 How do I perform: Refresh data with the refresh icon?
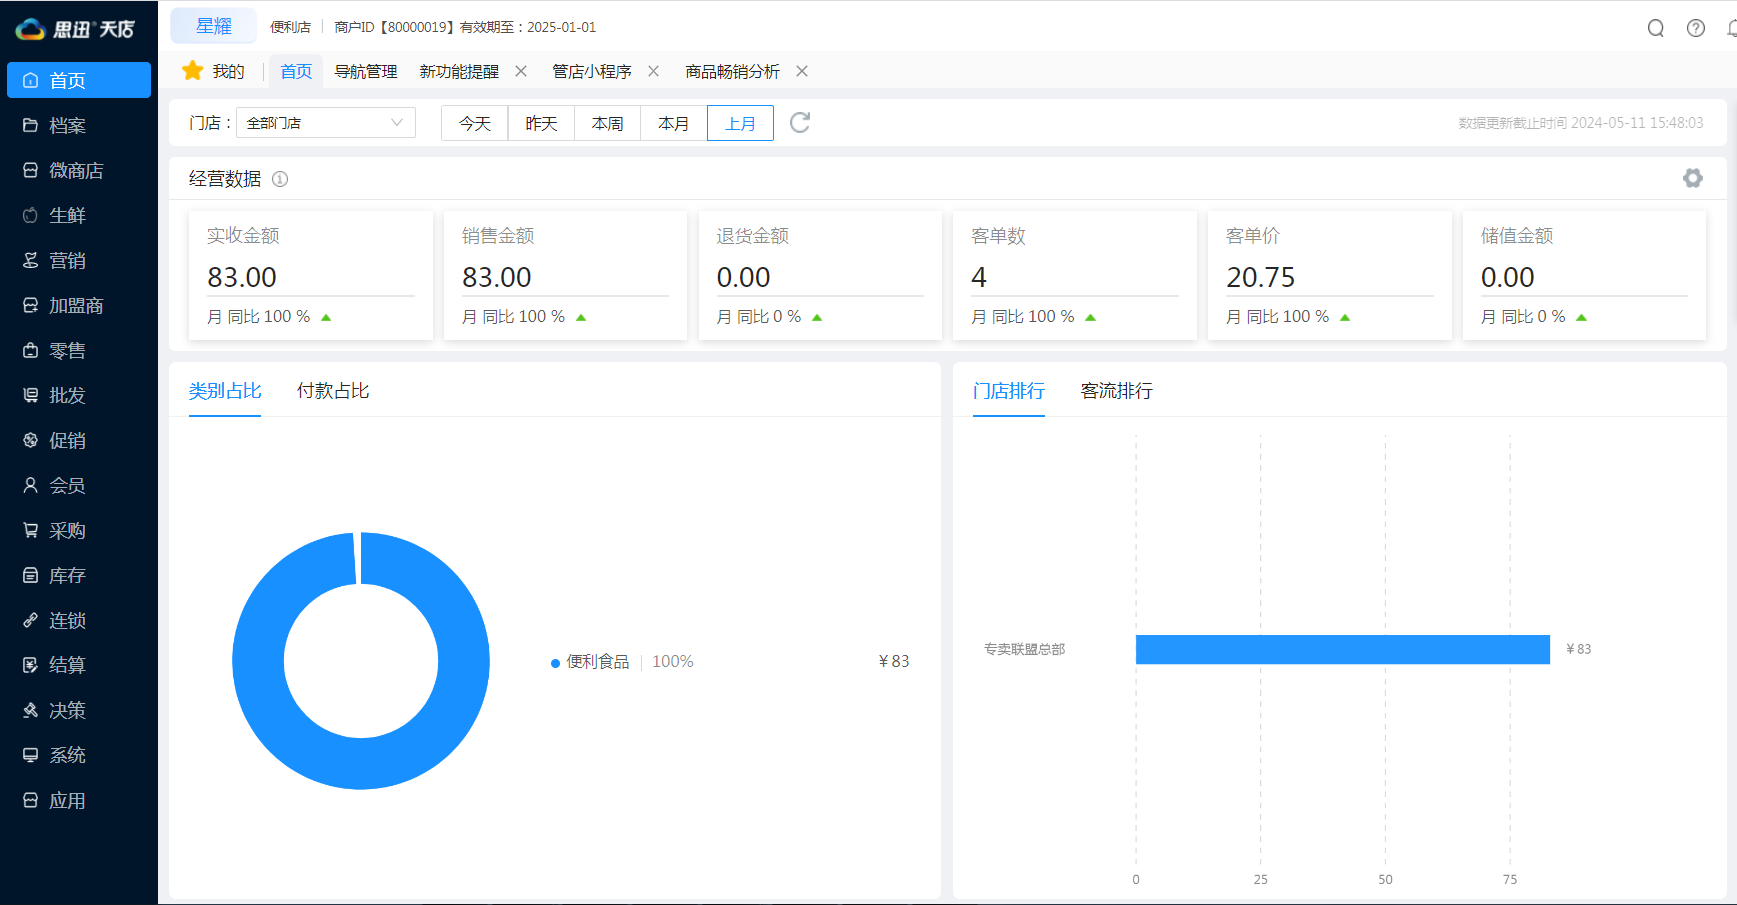point(799,122)
